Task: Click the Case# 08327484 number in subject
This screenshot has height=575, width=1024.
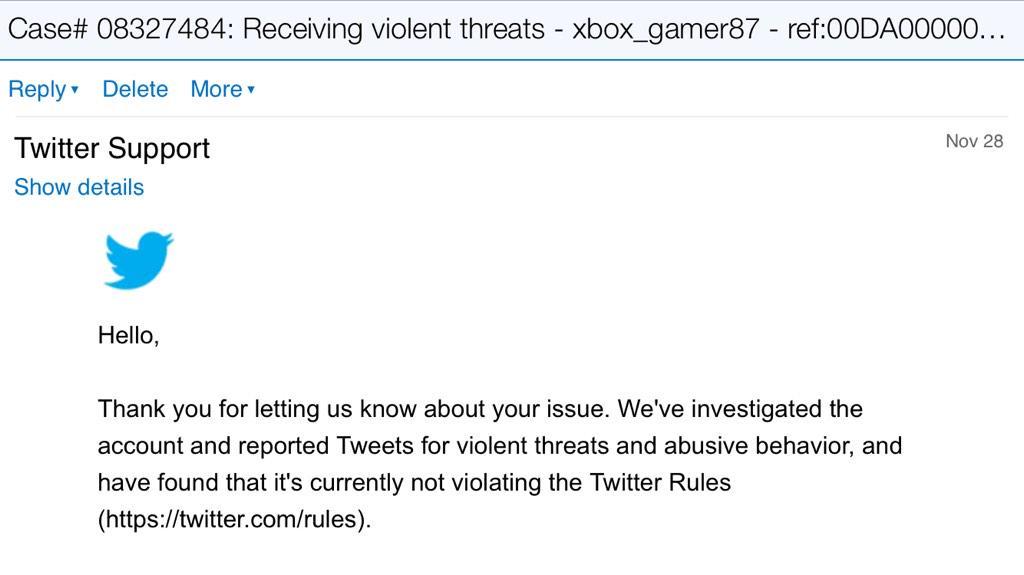Action: (120, 29)
